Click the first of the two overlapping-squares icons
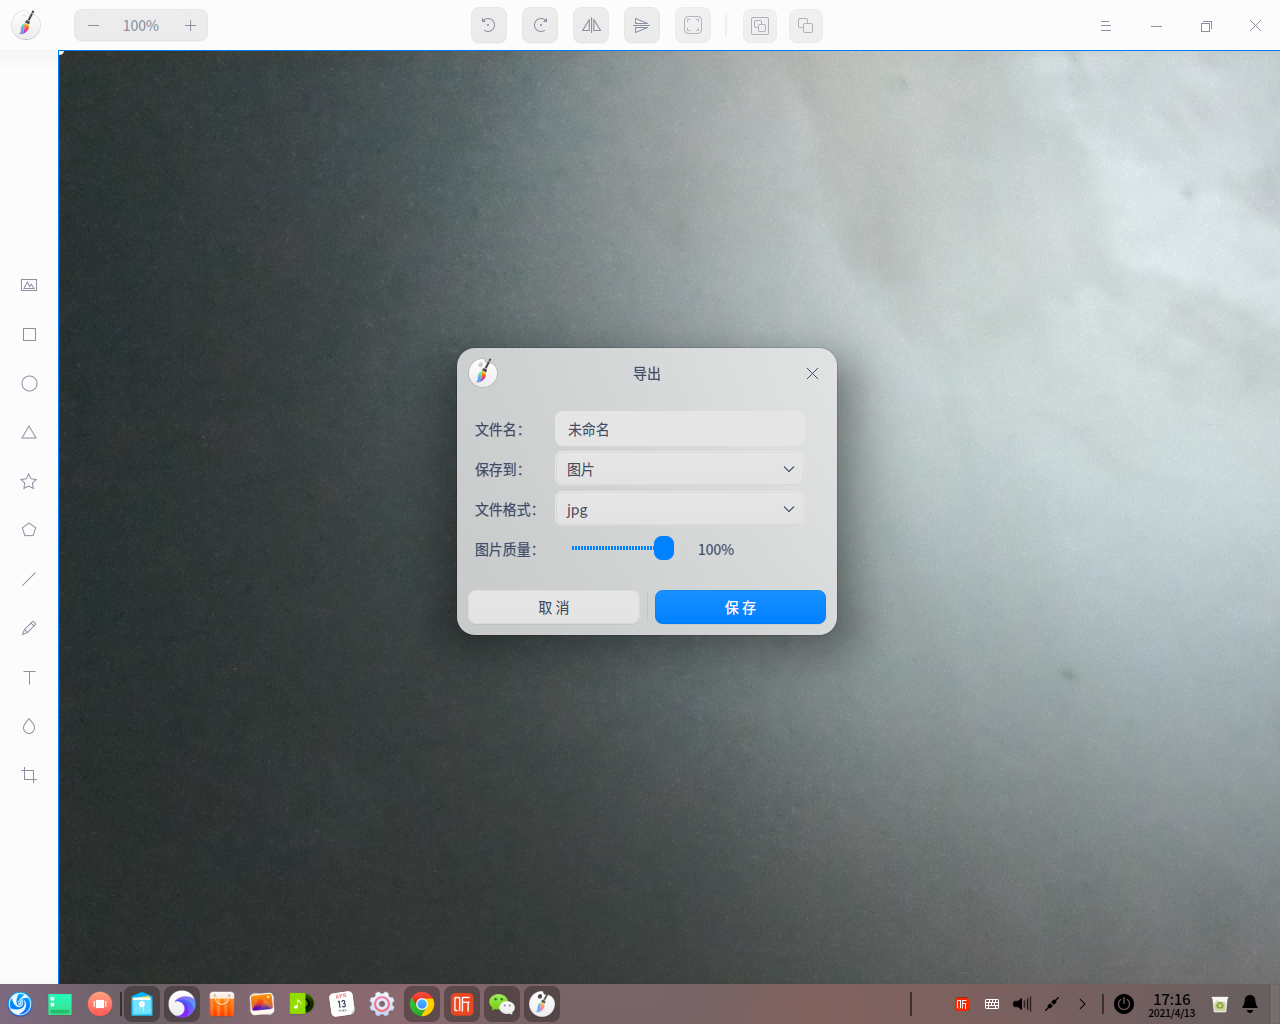This screenshot has width=1280, height=1024. point(760,26)
